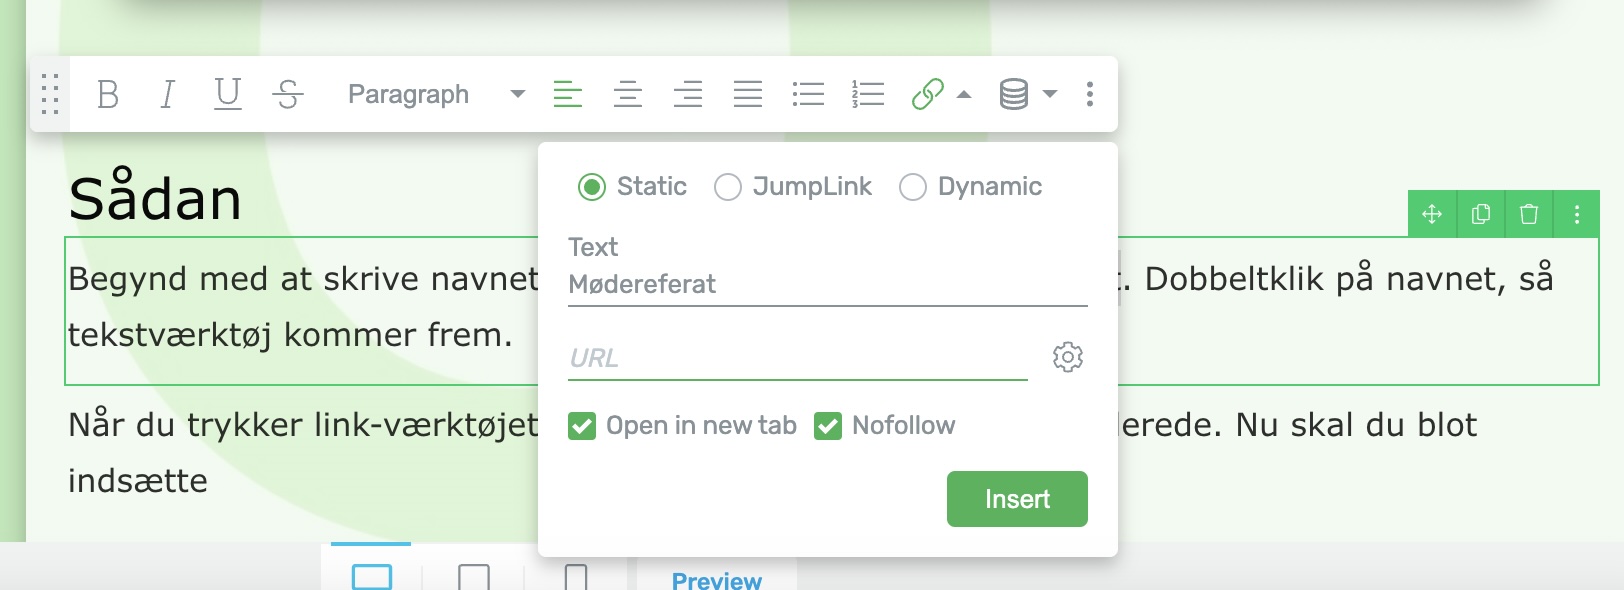This screenshot has width=1624, height=590.
Task: Click the database dynamic data icon
Action: [x=1014, y=94]
